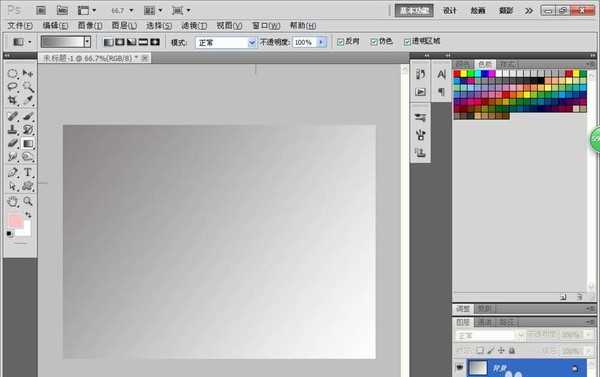600x377 pixels.
Task: Click the Background layer thumbnail
Action: pyautogui.click(x=478, y=368)
